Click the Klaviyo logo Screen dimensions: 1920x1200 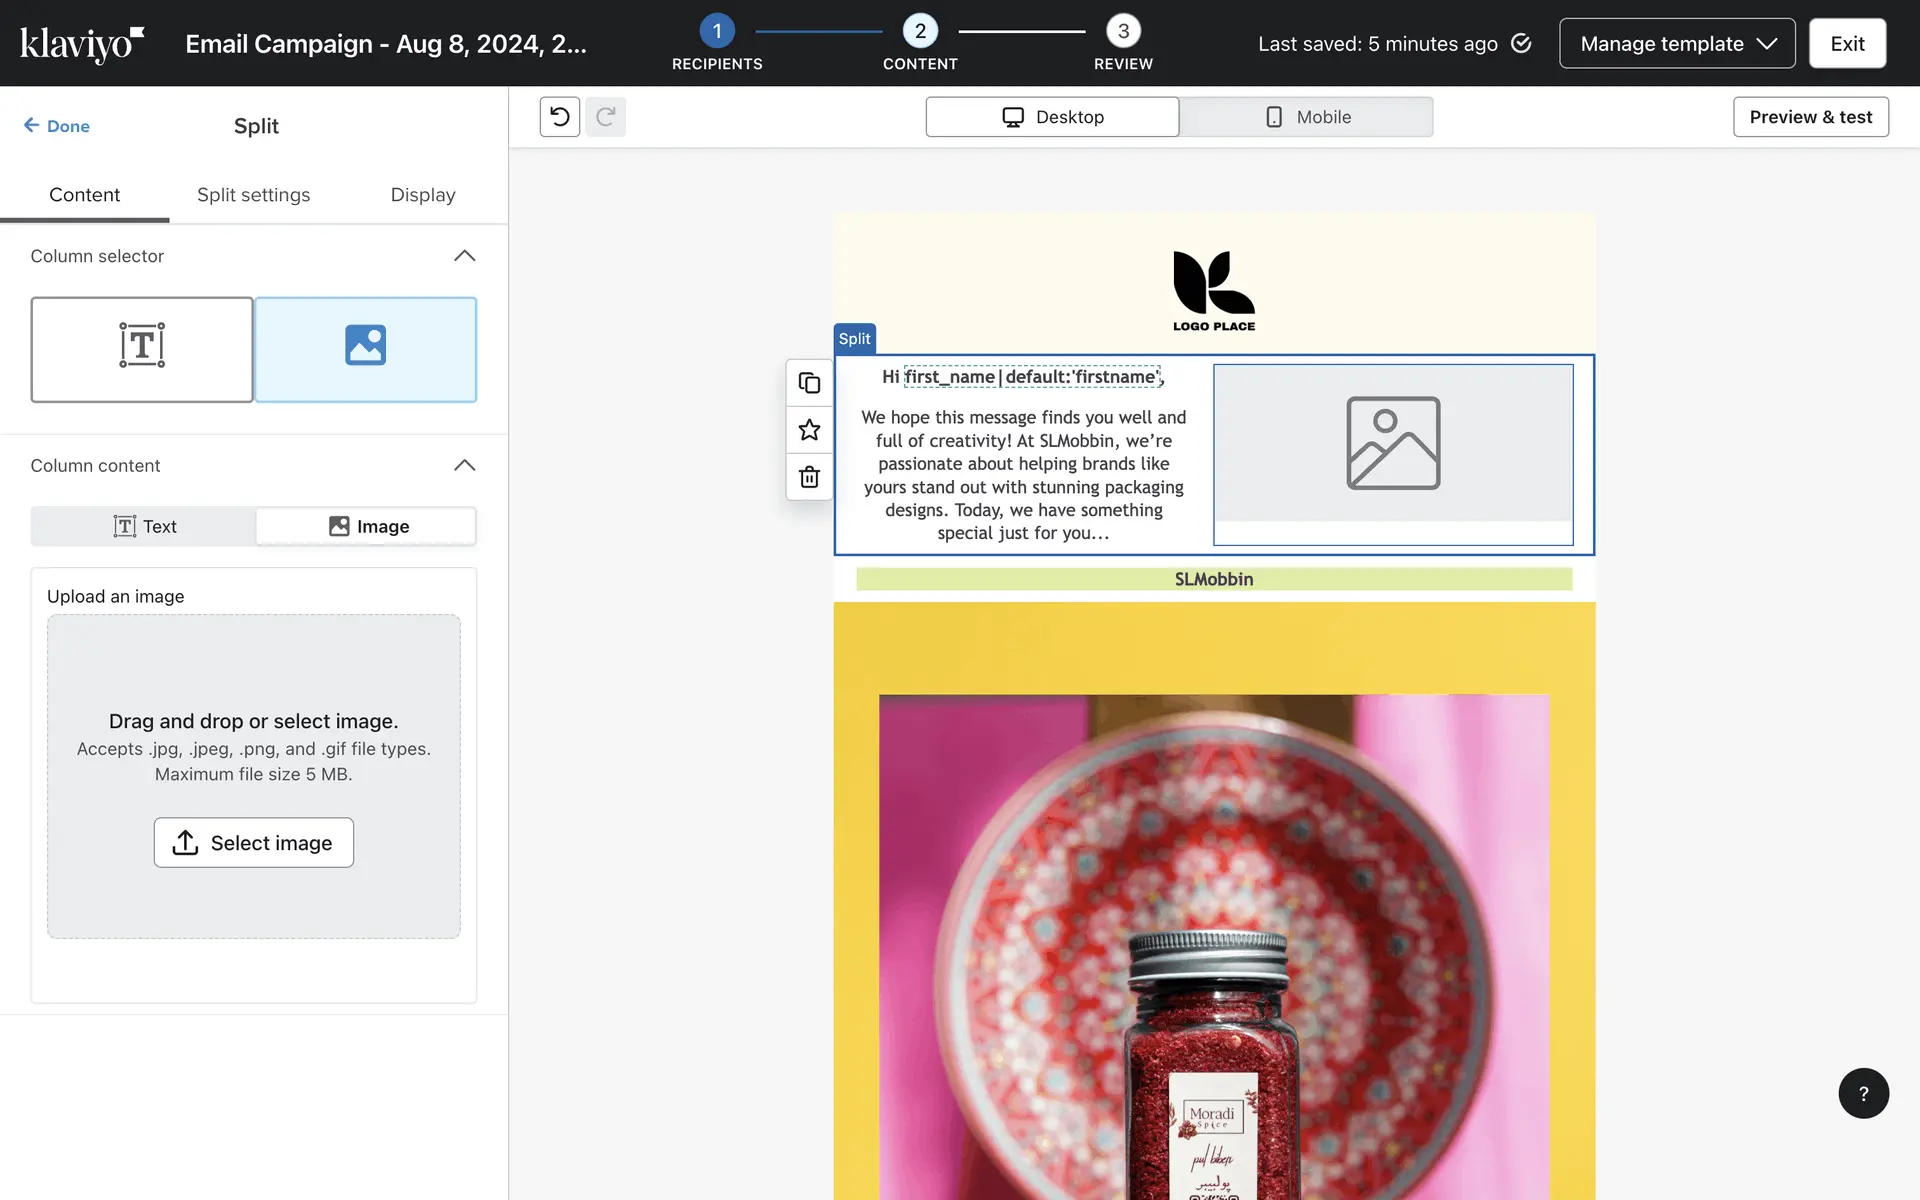(x=82, y=44)
